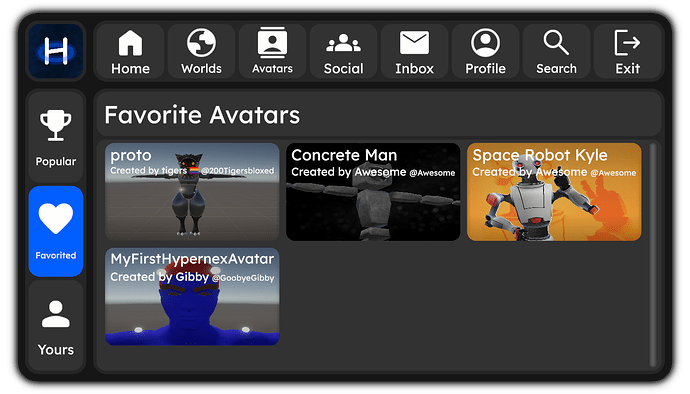Click the avatar list vertical scrollbar
Image resolution: width=690 pixels, height=394 pixels.
point(653,254)
